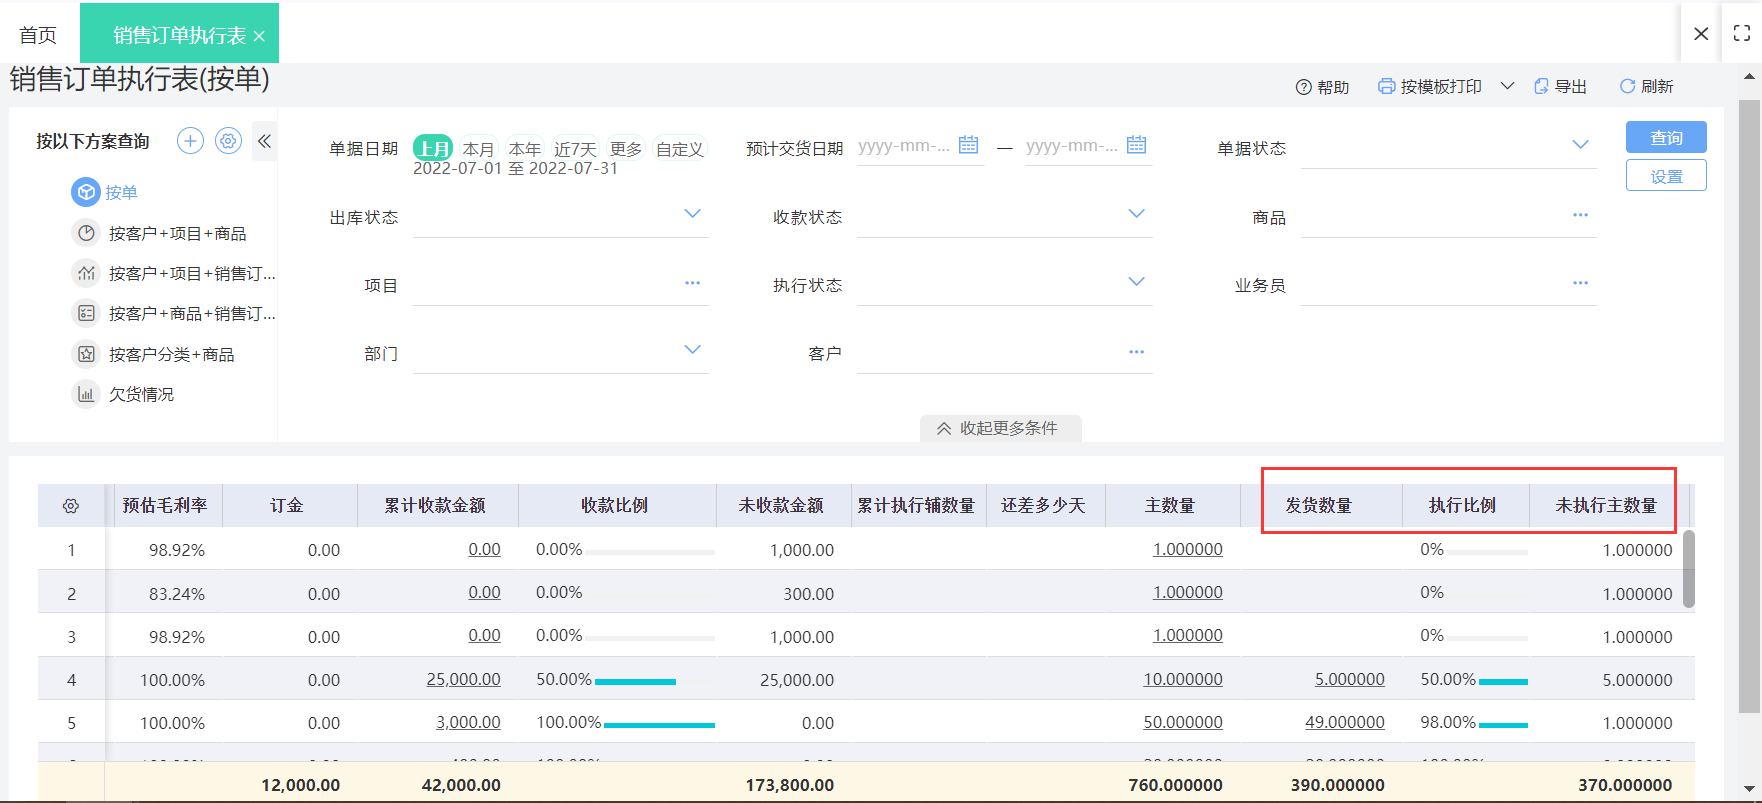The width and height of the screenshot is (1762, 803).
Task: Open the 出库状态 dropdown
Action: pyautogui.click(x=692, y=214)
